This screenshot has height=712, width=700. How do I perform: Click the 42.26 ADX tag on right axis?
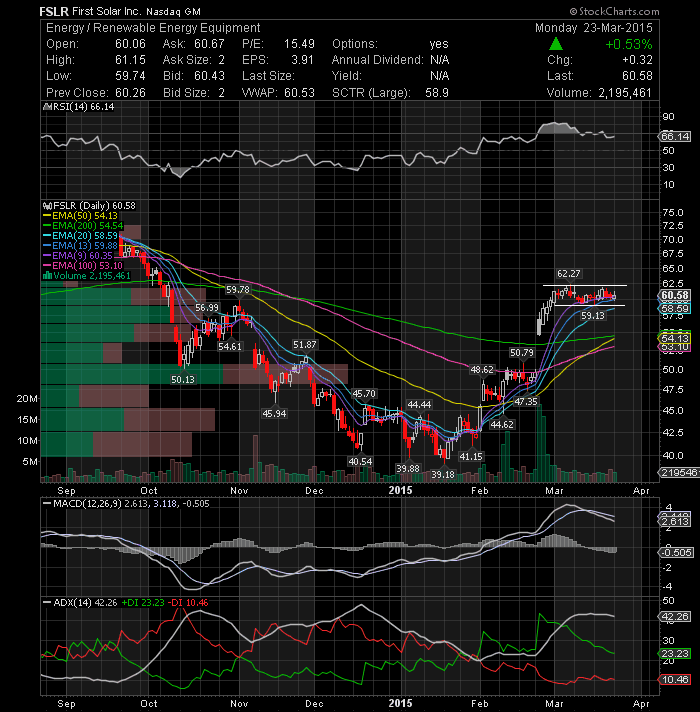coord(675,617)
